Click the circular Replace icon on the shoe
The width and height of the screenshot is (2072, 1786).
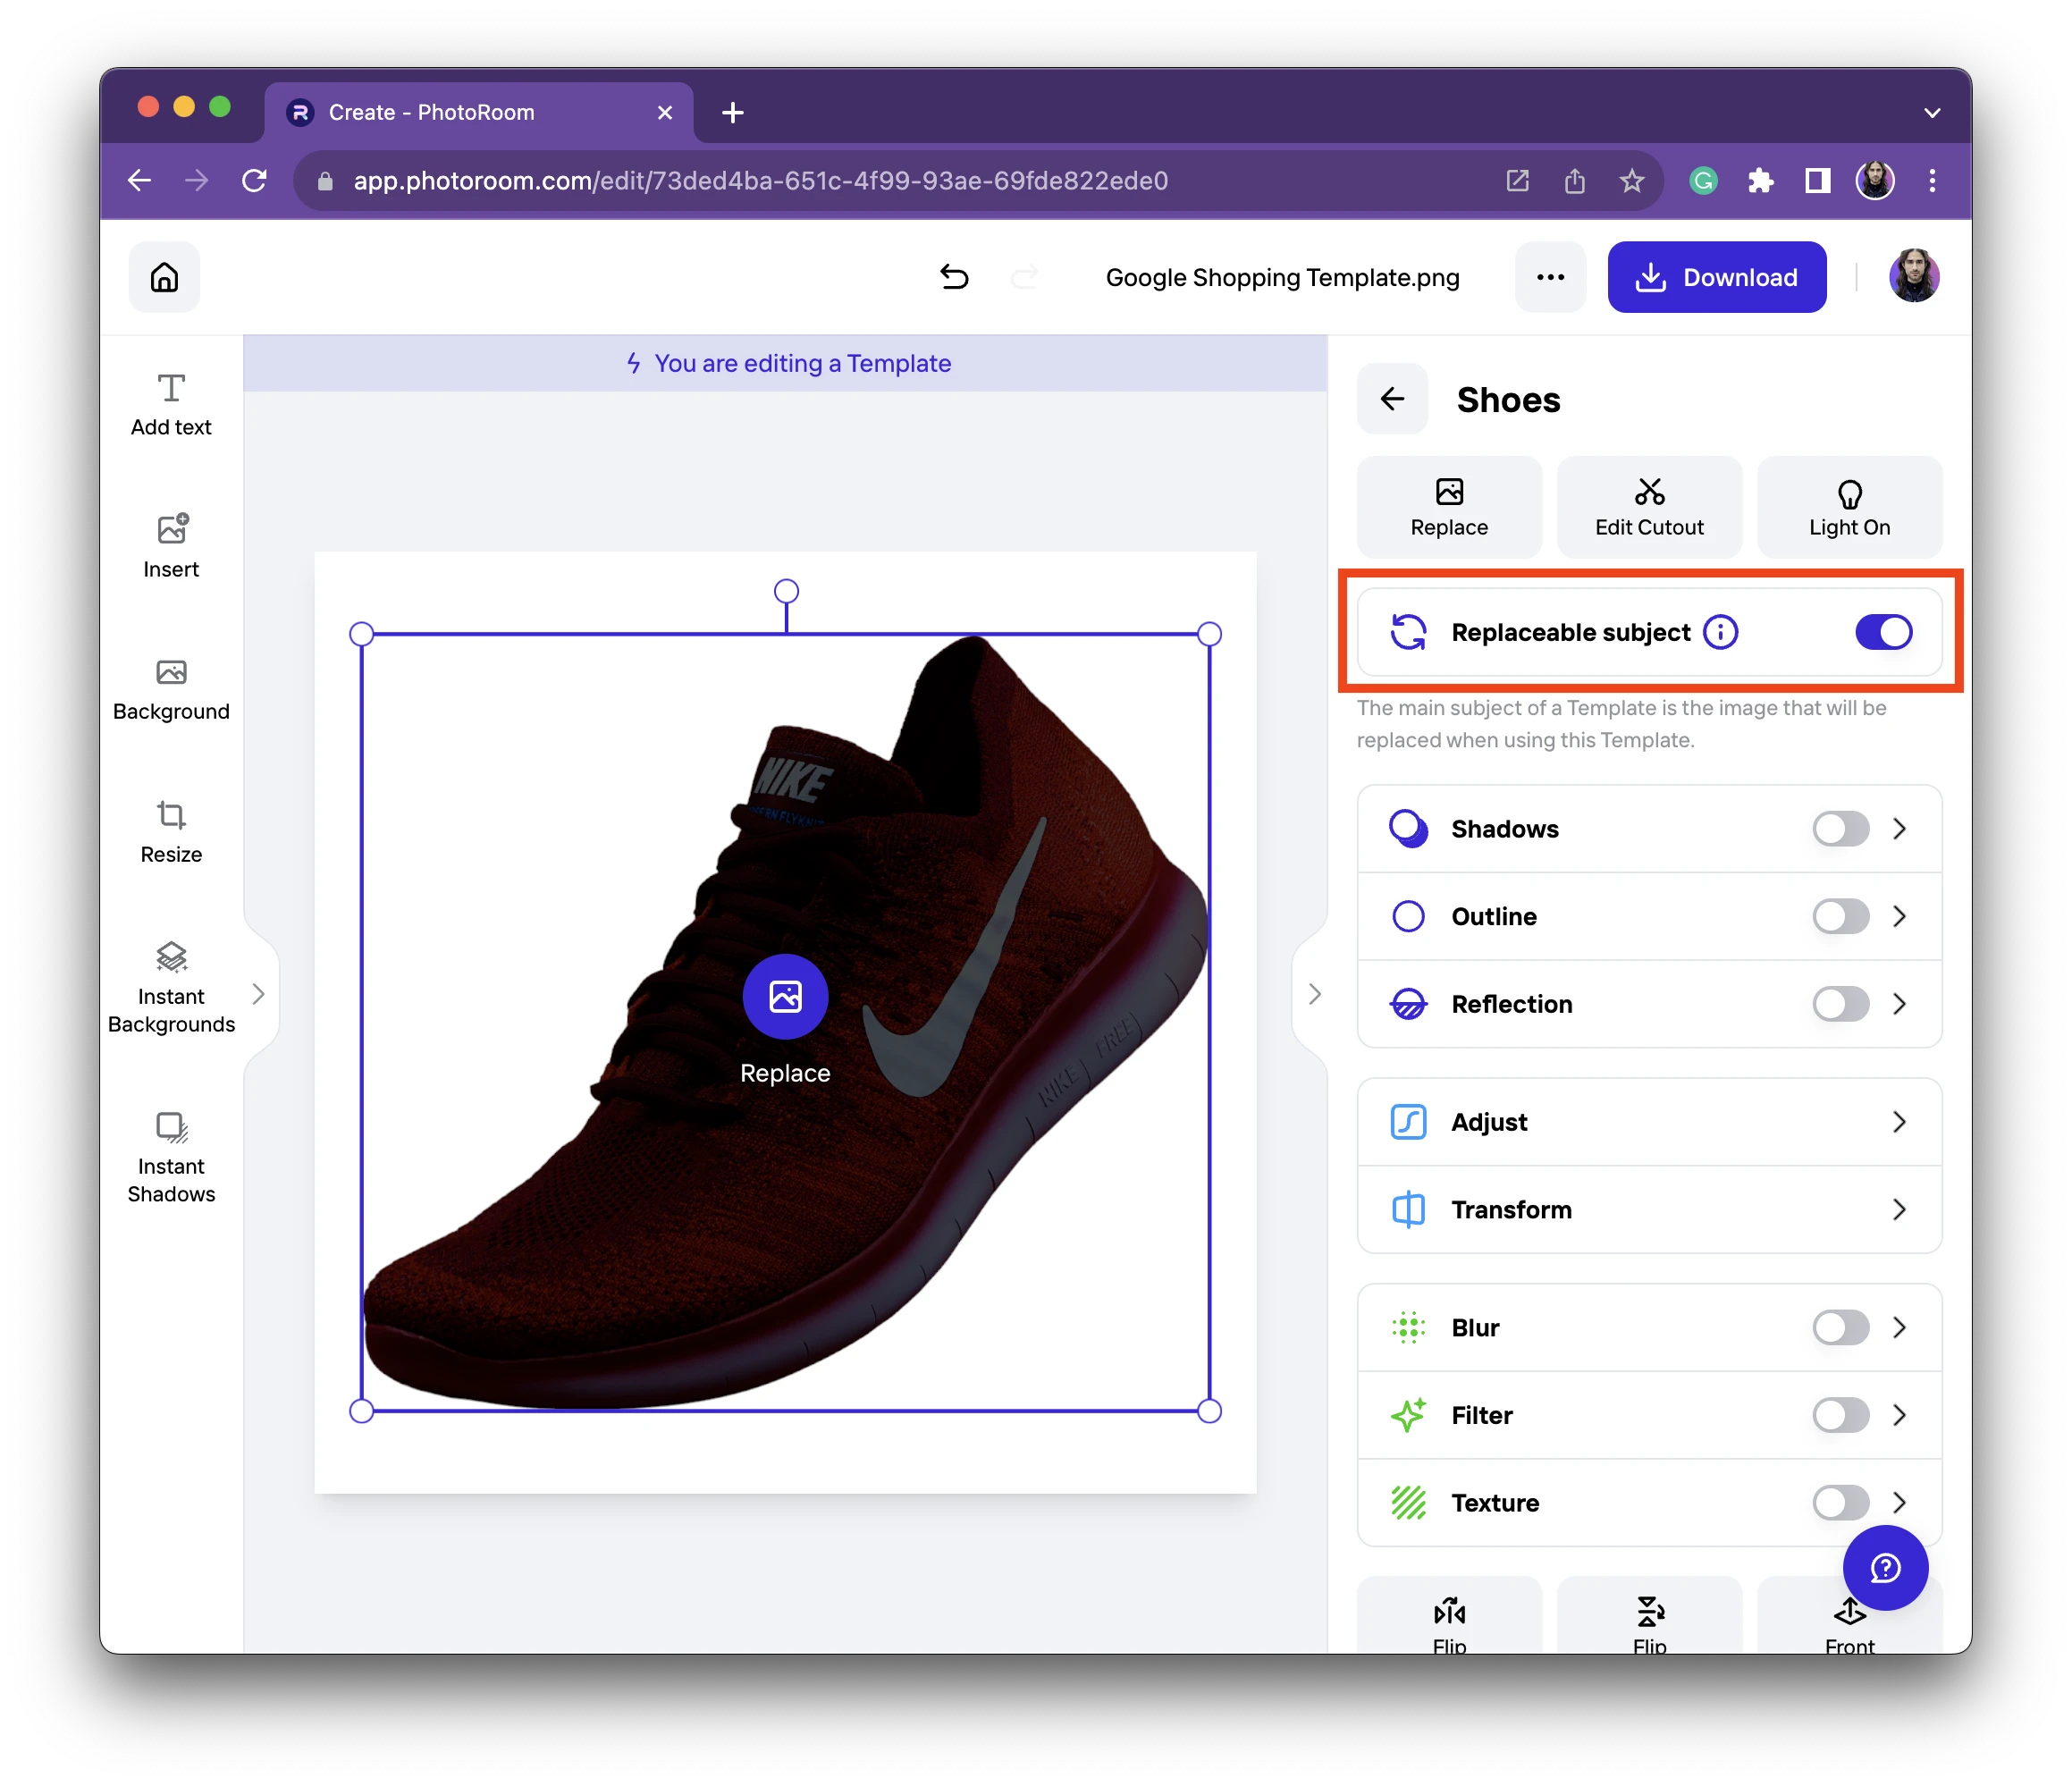click(785, 997)
